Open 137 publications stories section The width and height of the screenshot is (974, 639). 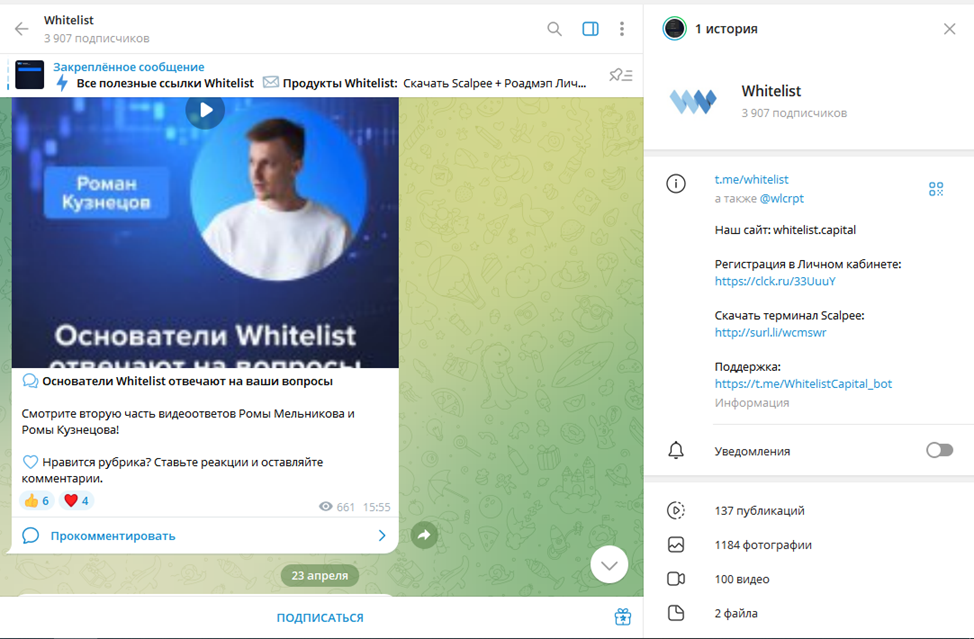(x=809, y=510)
